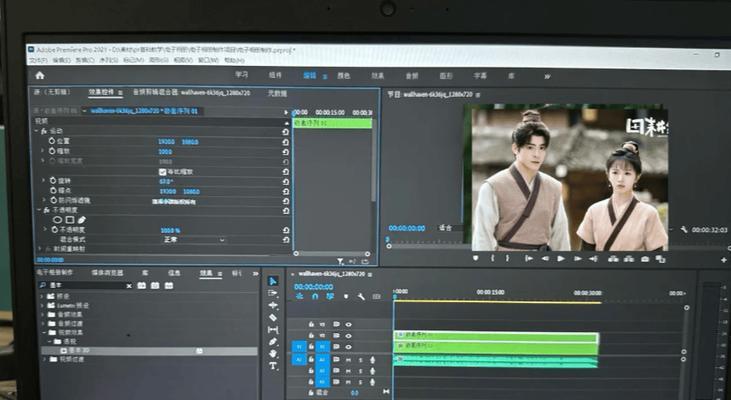
Task: Open program monitor wrench settings
Action: (684, 229)
